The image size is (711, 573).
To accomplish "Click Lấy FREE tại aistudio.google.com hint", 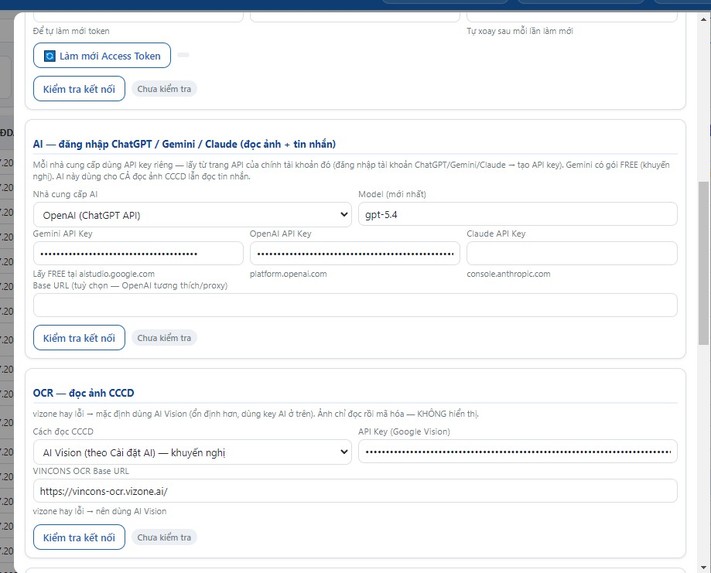I will tap(94, 274).
